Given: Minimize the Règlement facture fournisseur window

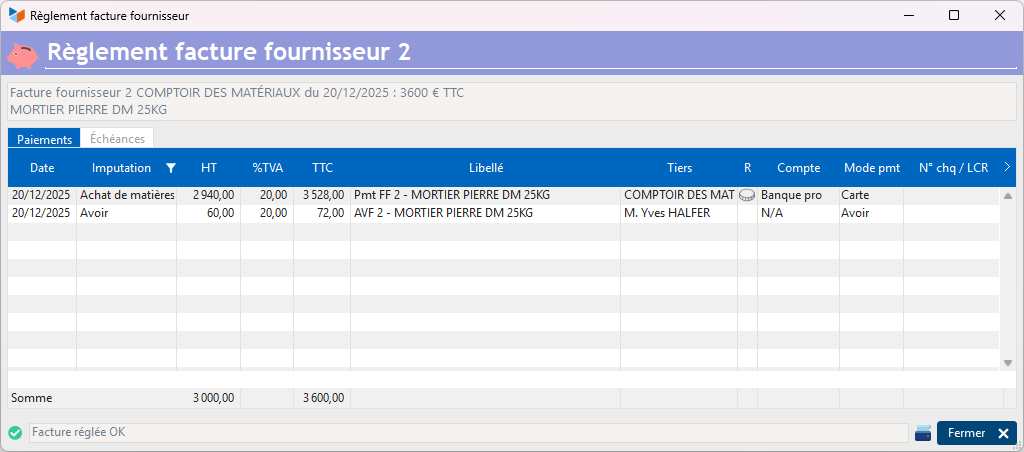Looking at the screenshot, I should pos(908,15).
